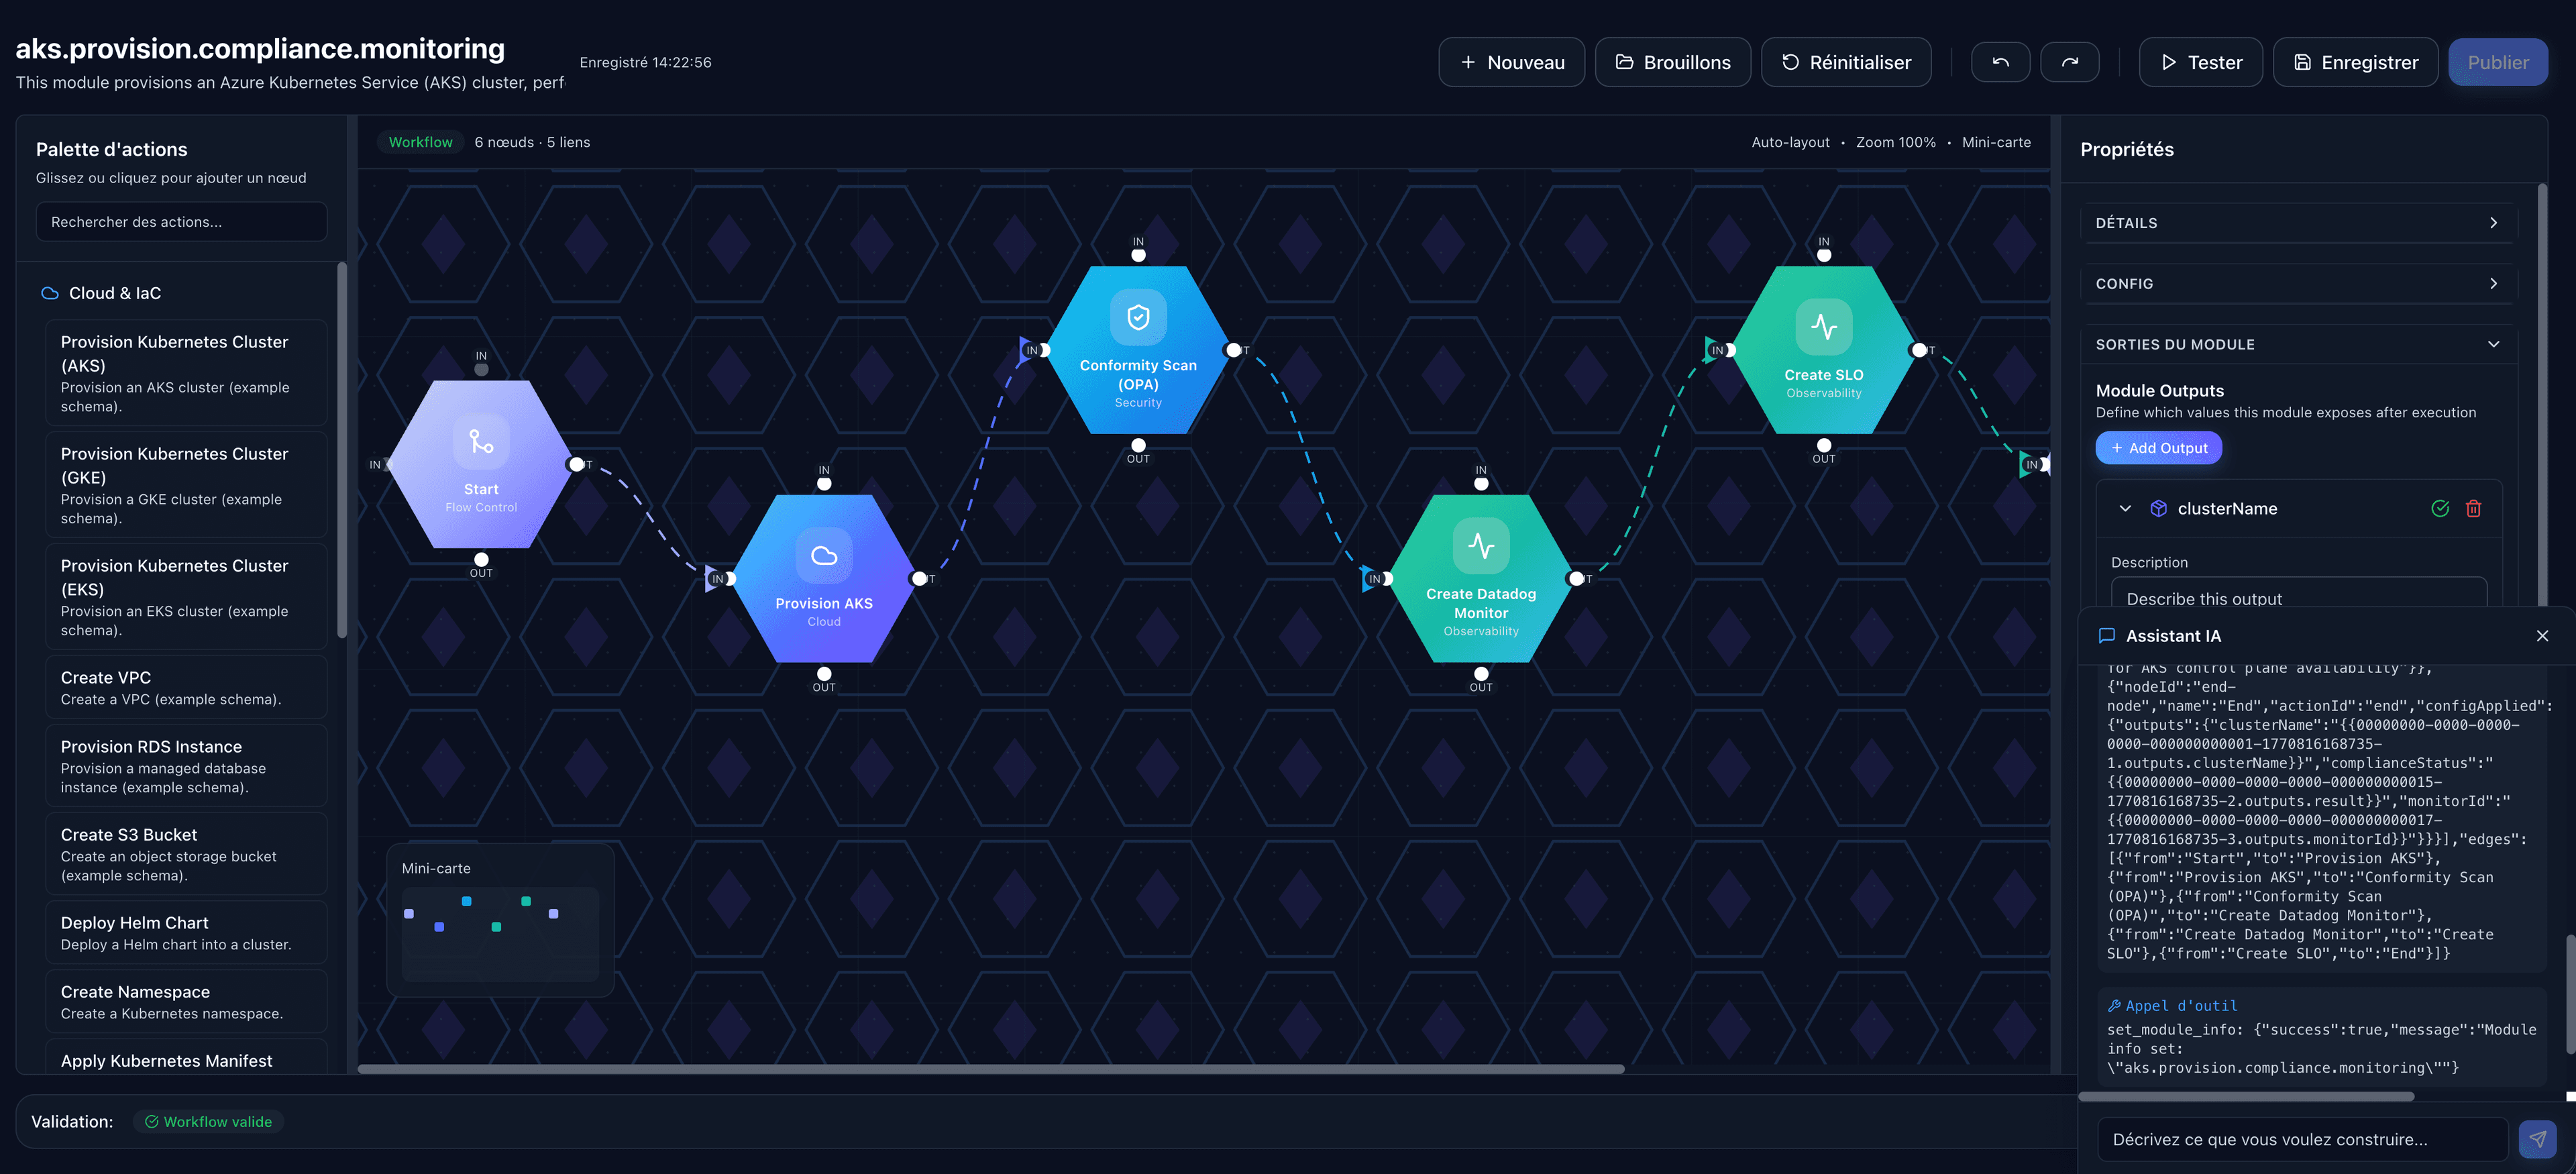This screenshot has width=2576, height=1174.
Task: Click the Rechercher des actions search field
Action: point(181,222)
